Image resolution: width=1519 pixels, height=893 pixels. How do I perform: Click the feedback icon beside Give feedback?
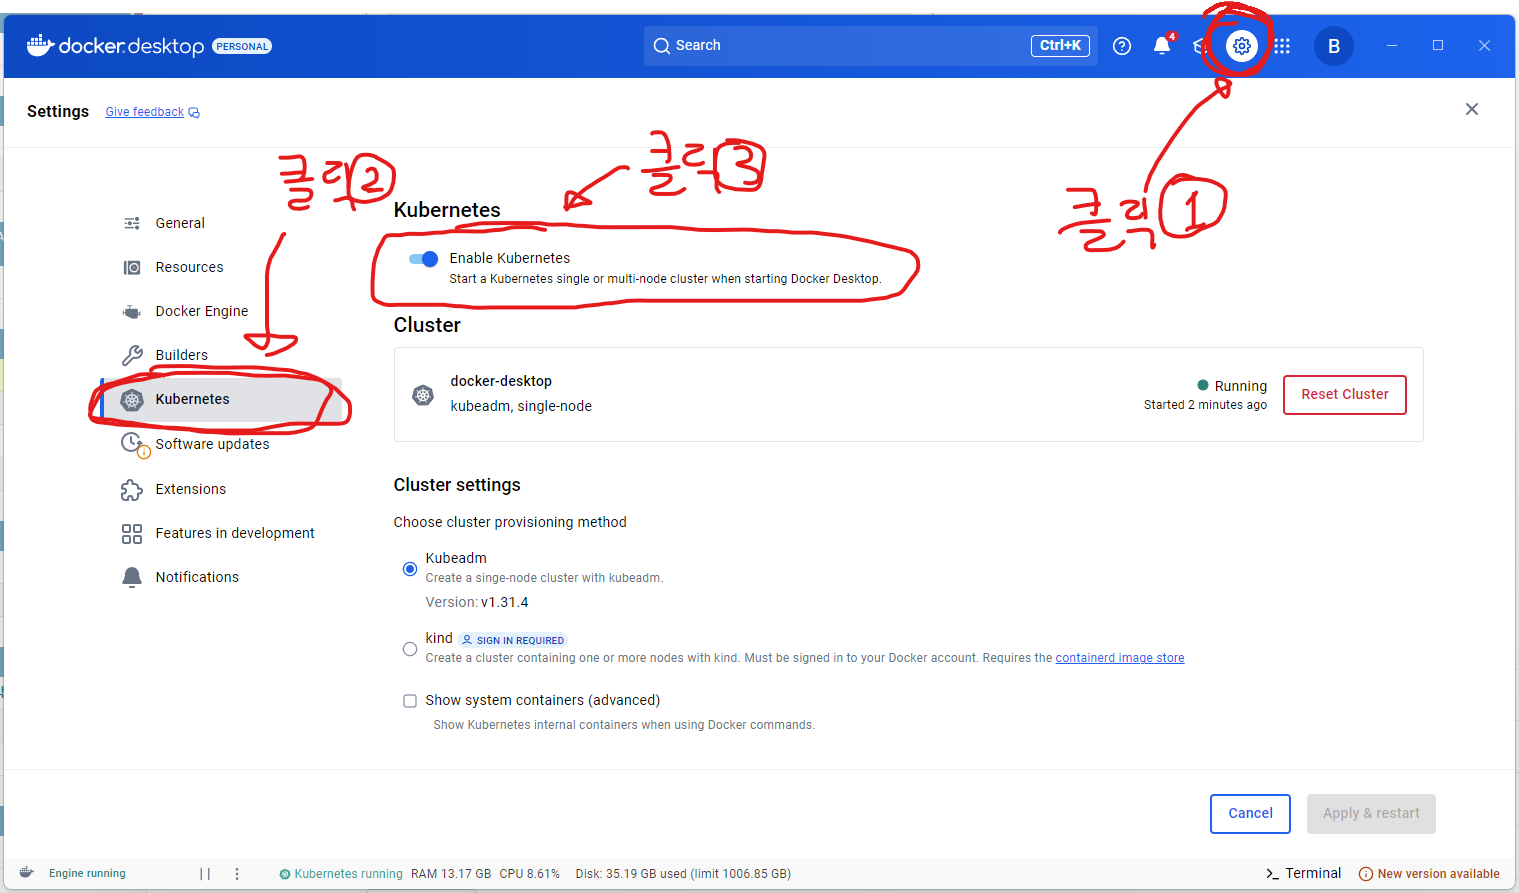(x=194, y=113)
